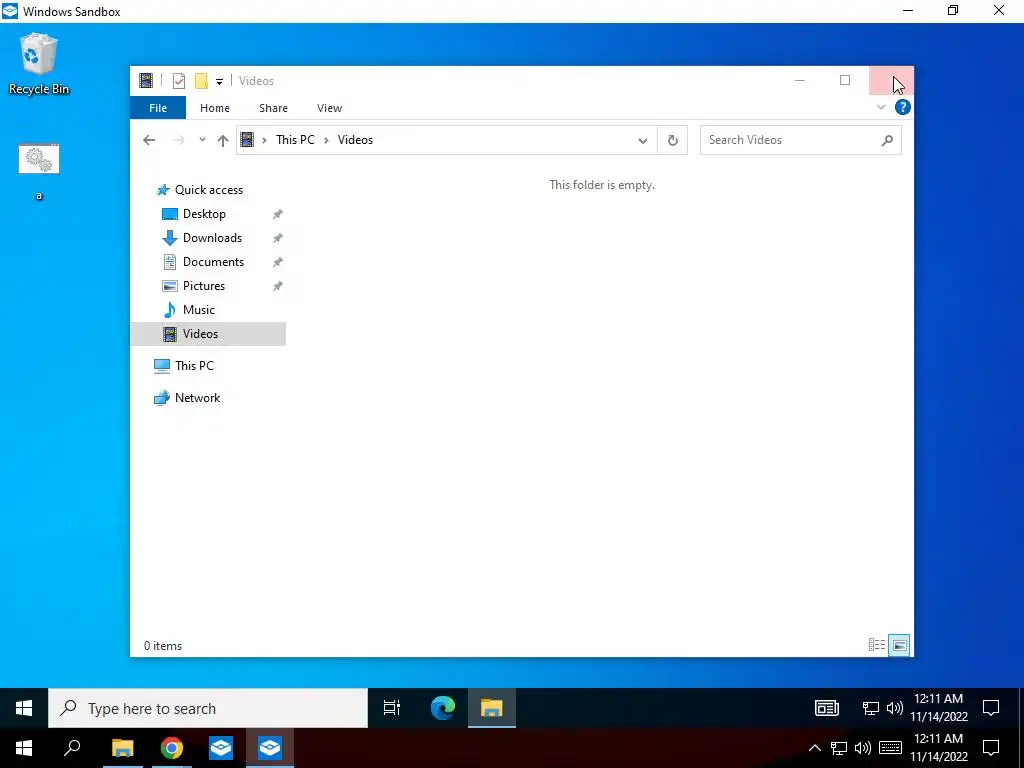Click the pin icon next to Desktop
1024x768 pixels.
click(x=278, y=214)
